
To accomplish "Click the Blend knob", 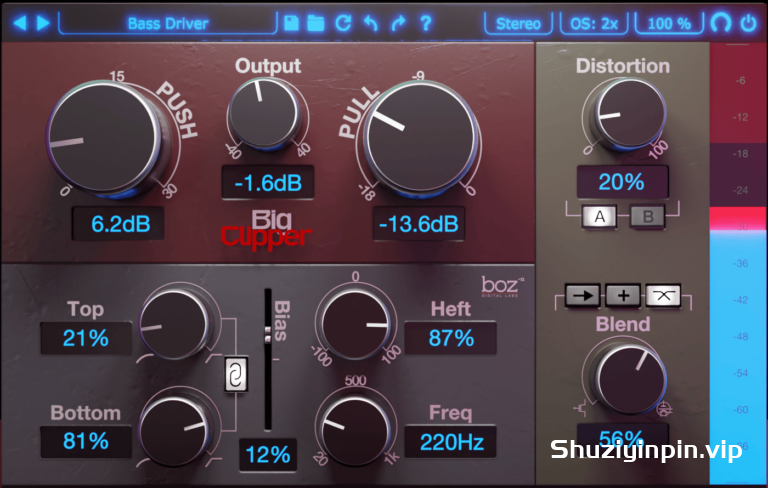I will [629, 379].
